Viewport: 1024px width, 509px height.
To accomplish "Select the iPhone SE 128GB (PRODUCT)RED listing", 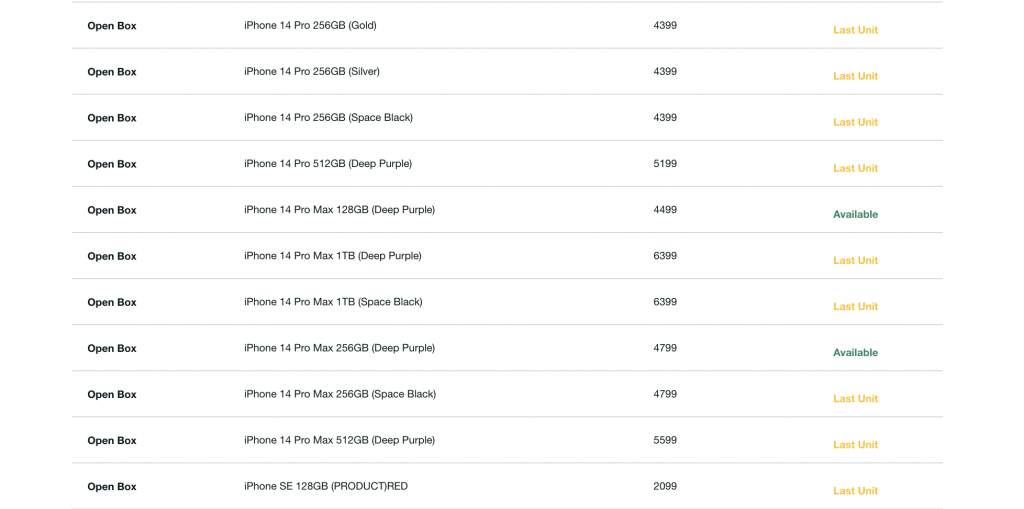I will (326, 486).
